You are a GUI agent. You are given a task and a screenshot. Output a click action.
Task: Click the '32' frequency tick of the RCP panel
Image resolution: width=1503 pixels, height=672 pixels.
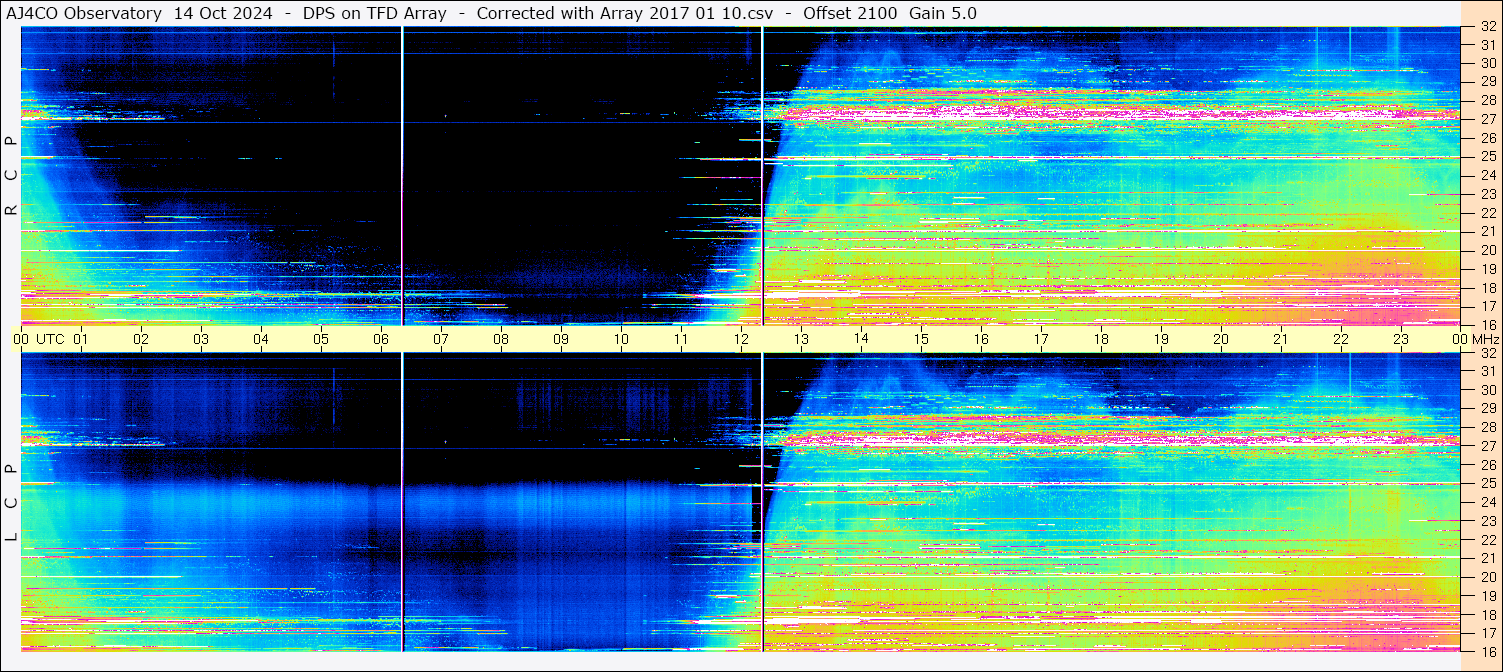(1487, 27)
